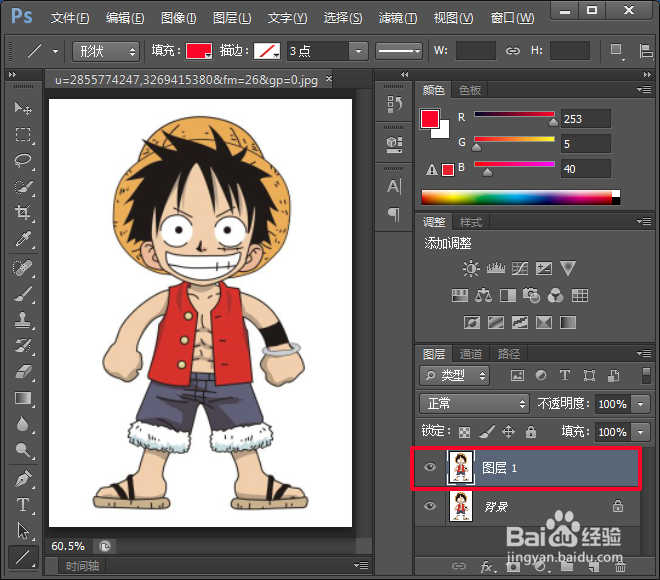Open the tool preset picker arrow
This screenshot has width=660, height=580.
pos(56,51)
